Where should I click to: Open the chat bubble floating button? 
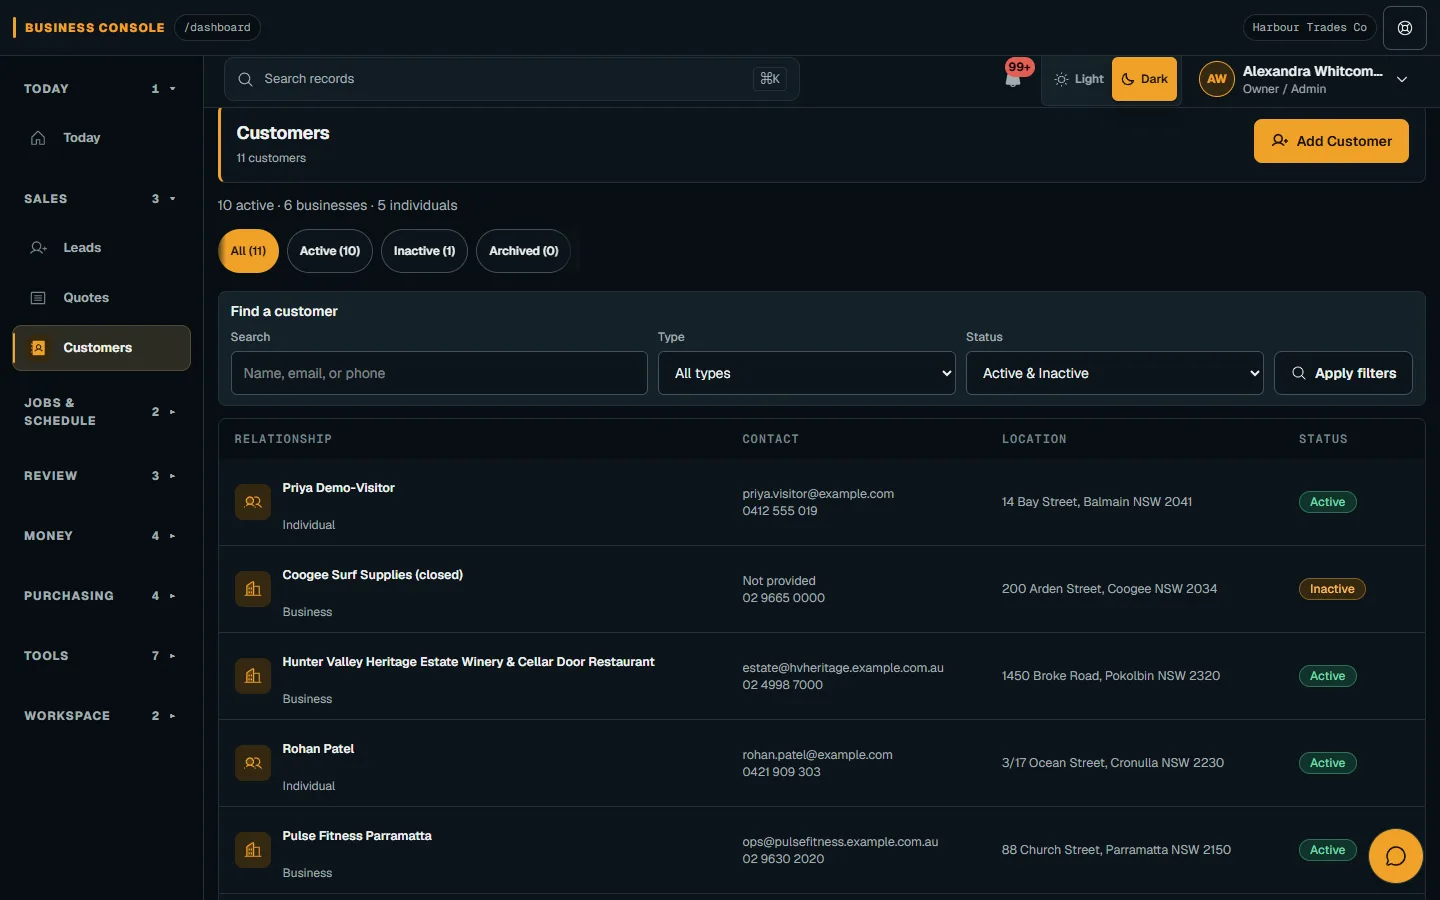tap(1395, 856)
